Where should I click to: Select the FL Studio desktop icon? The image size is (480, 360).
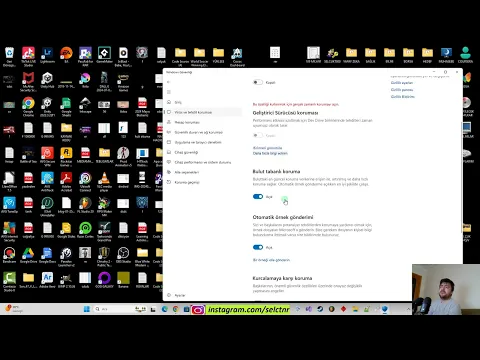(85, 205)
